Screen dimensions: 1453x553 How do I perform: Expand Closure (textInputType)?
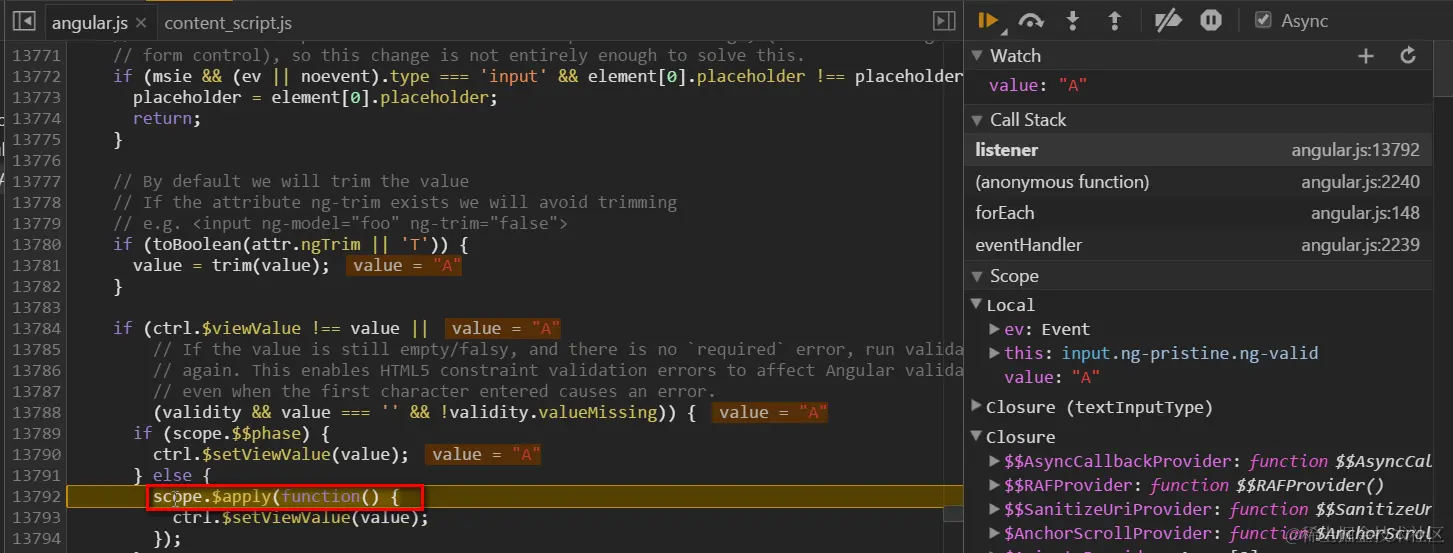(977, 406)
